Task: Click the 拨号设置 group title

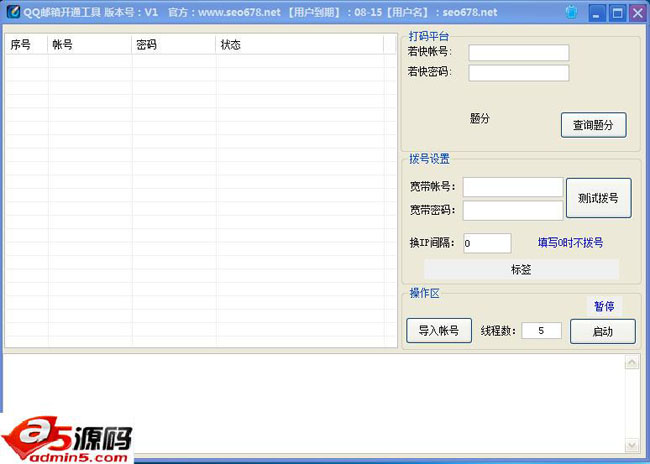Action: [429, 158]
